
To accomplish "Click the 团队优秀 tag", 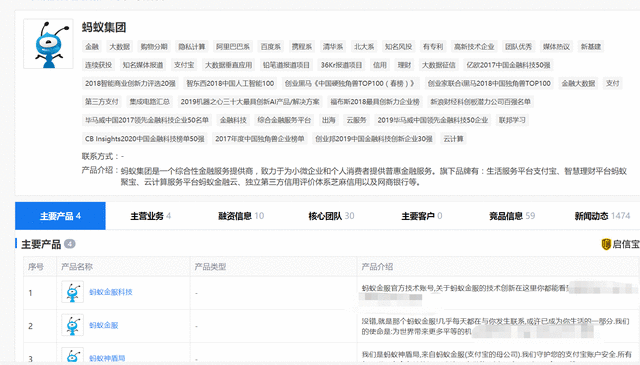I will pos(518,47).
